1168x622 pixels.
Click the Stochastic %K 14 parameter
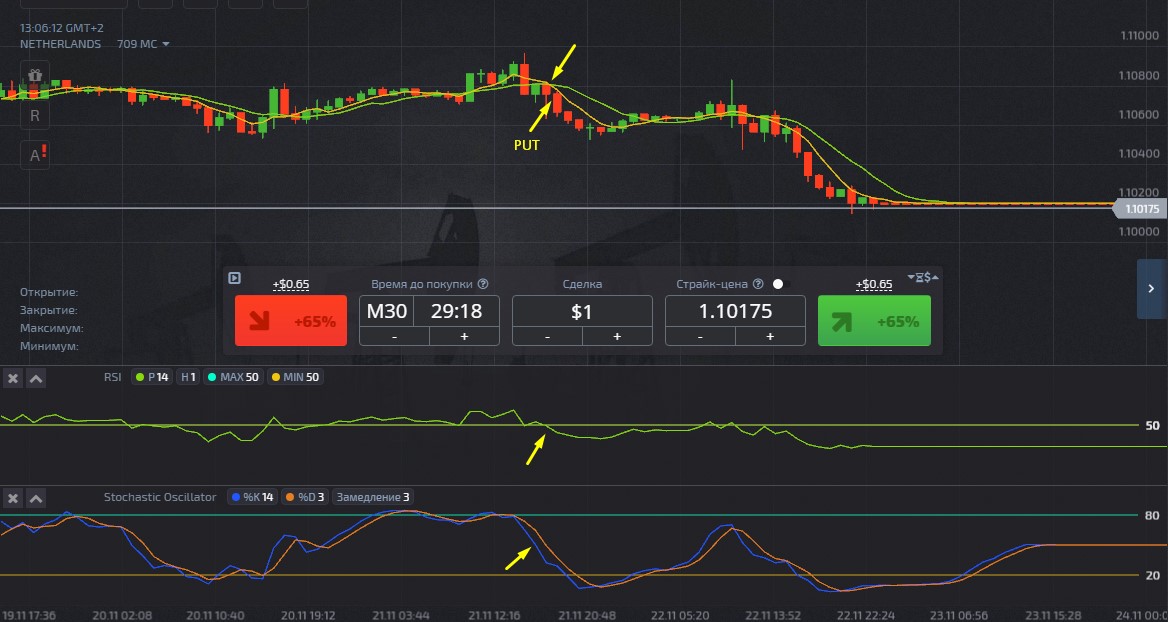(252, 497)
